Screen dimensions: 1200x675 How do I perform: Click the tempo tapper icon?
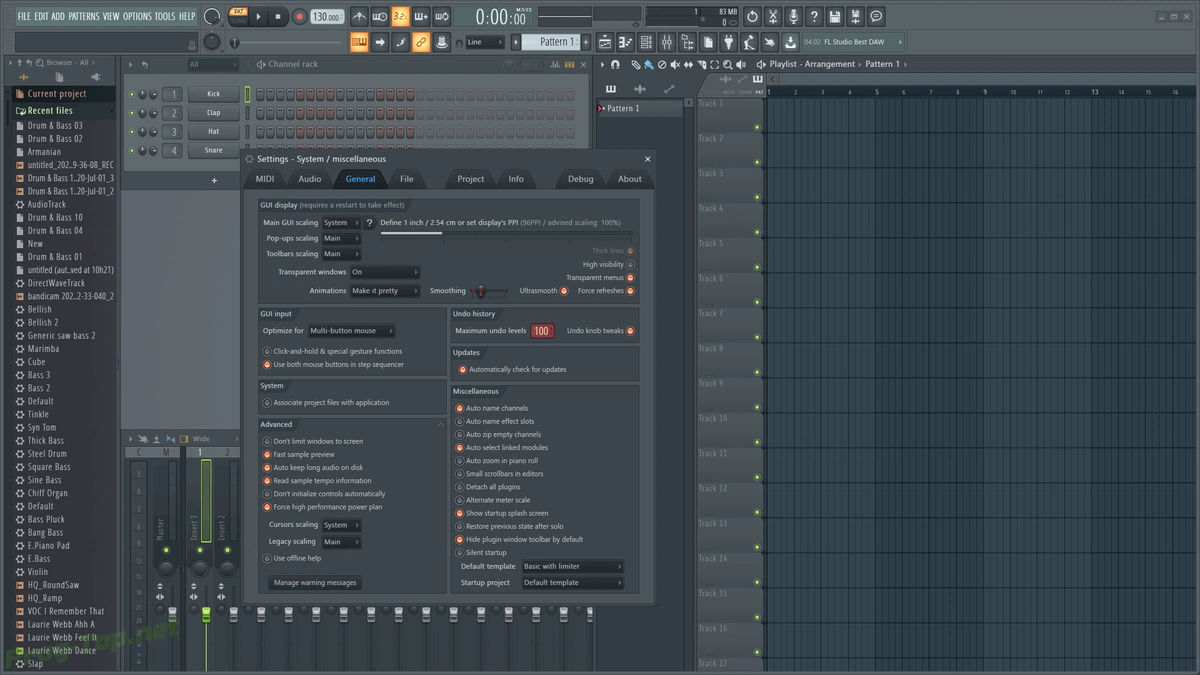[x=749, y=42]
